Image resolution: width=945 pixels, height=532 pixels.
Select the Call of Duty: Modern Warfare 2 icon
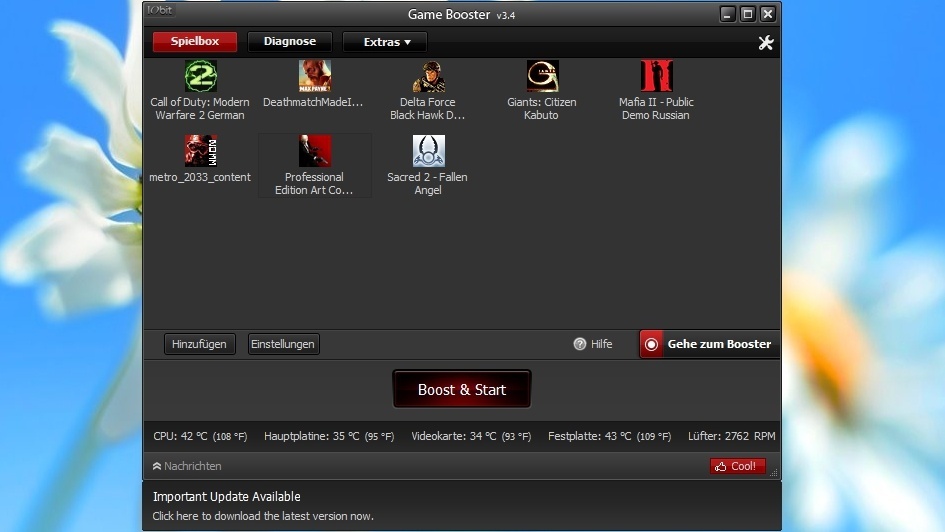point(200,77)
